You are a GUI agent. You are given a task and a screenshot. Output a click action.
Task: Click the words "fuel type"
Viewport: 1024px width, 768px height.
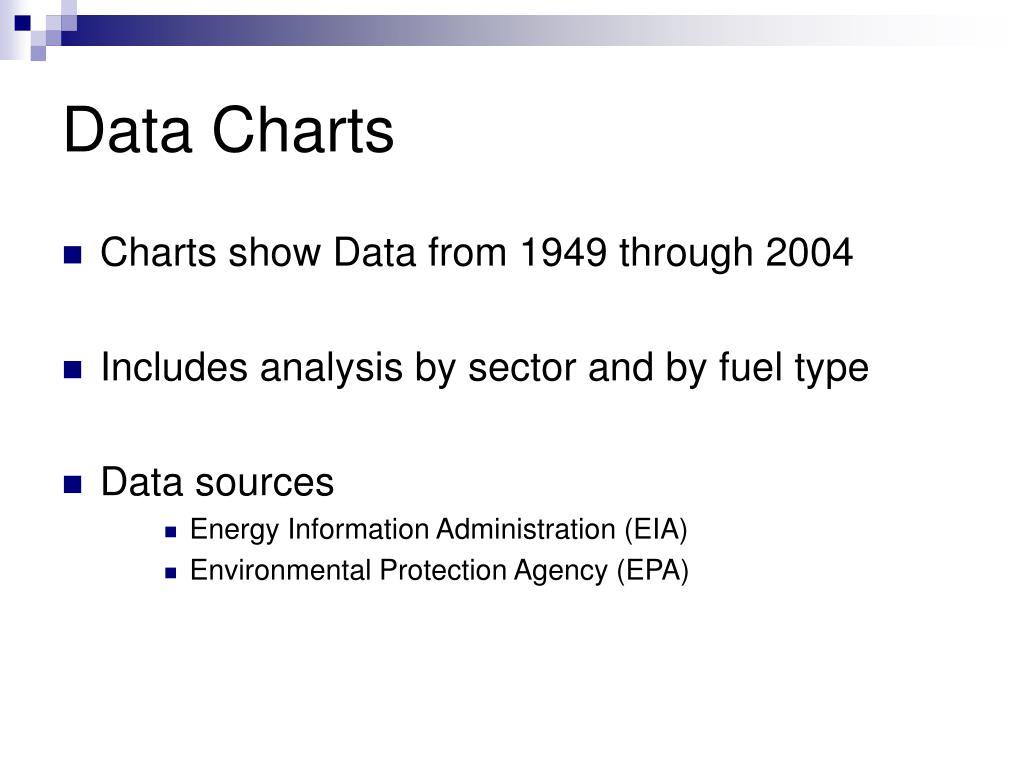[x=793, y=368]
